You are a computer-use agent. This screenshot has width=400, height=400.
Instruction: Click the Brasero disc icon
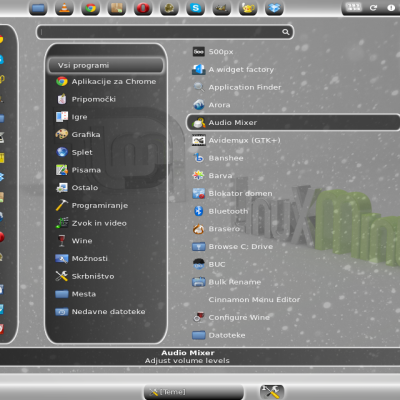(x=199, y=229)
